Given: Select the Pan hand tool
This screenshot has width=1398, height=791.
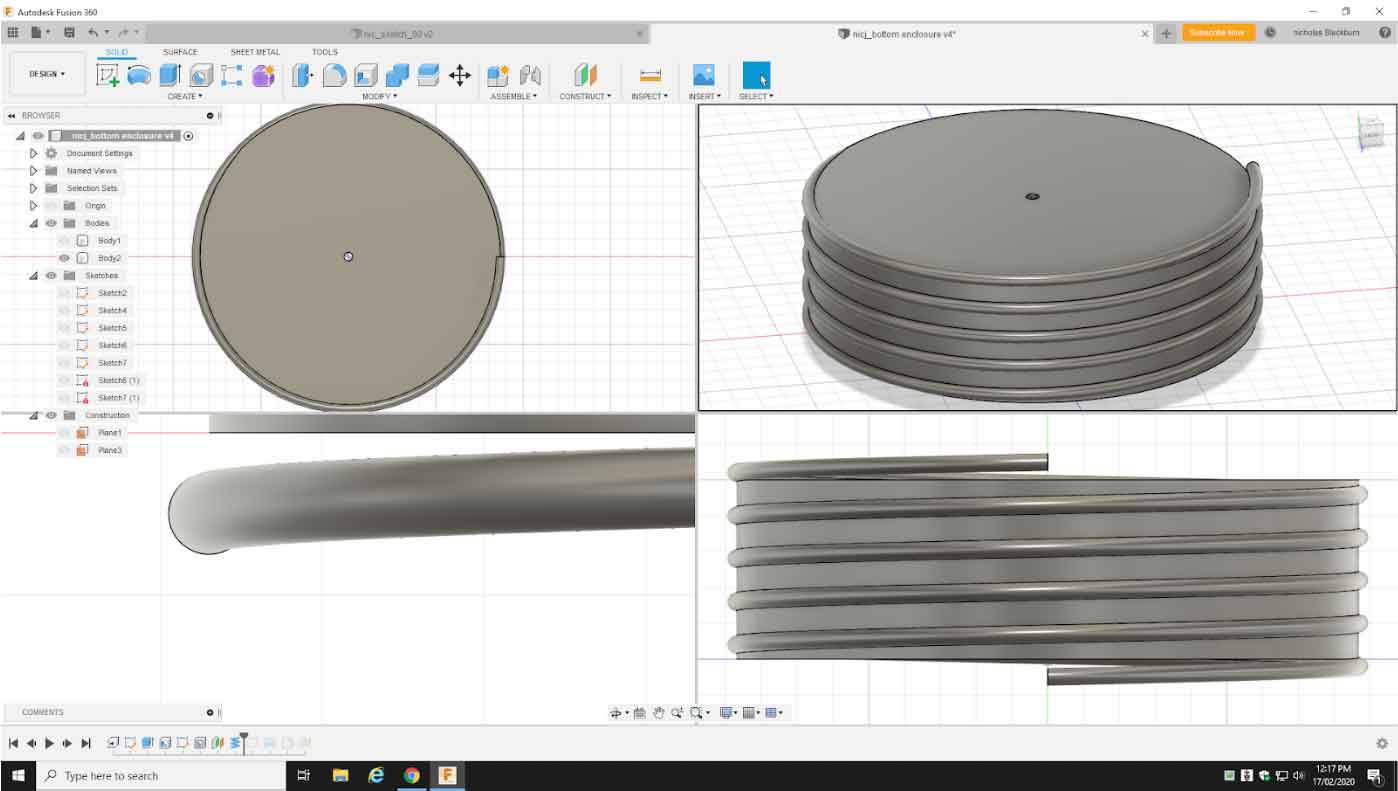Looking at the screenshot, I should (x=659, y=713).
